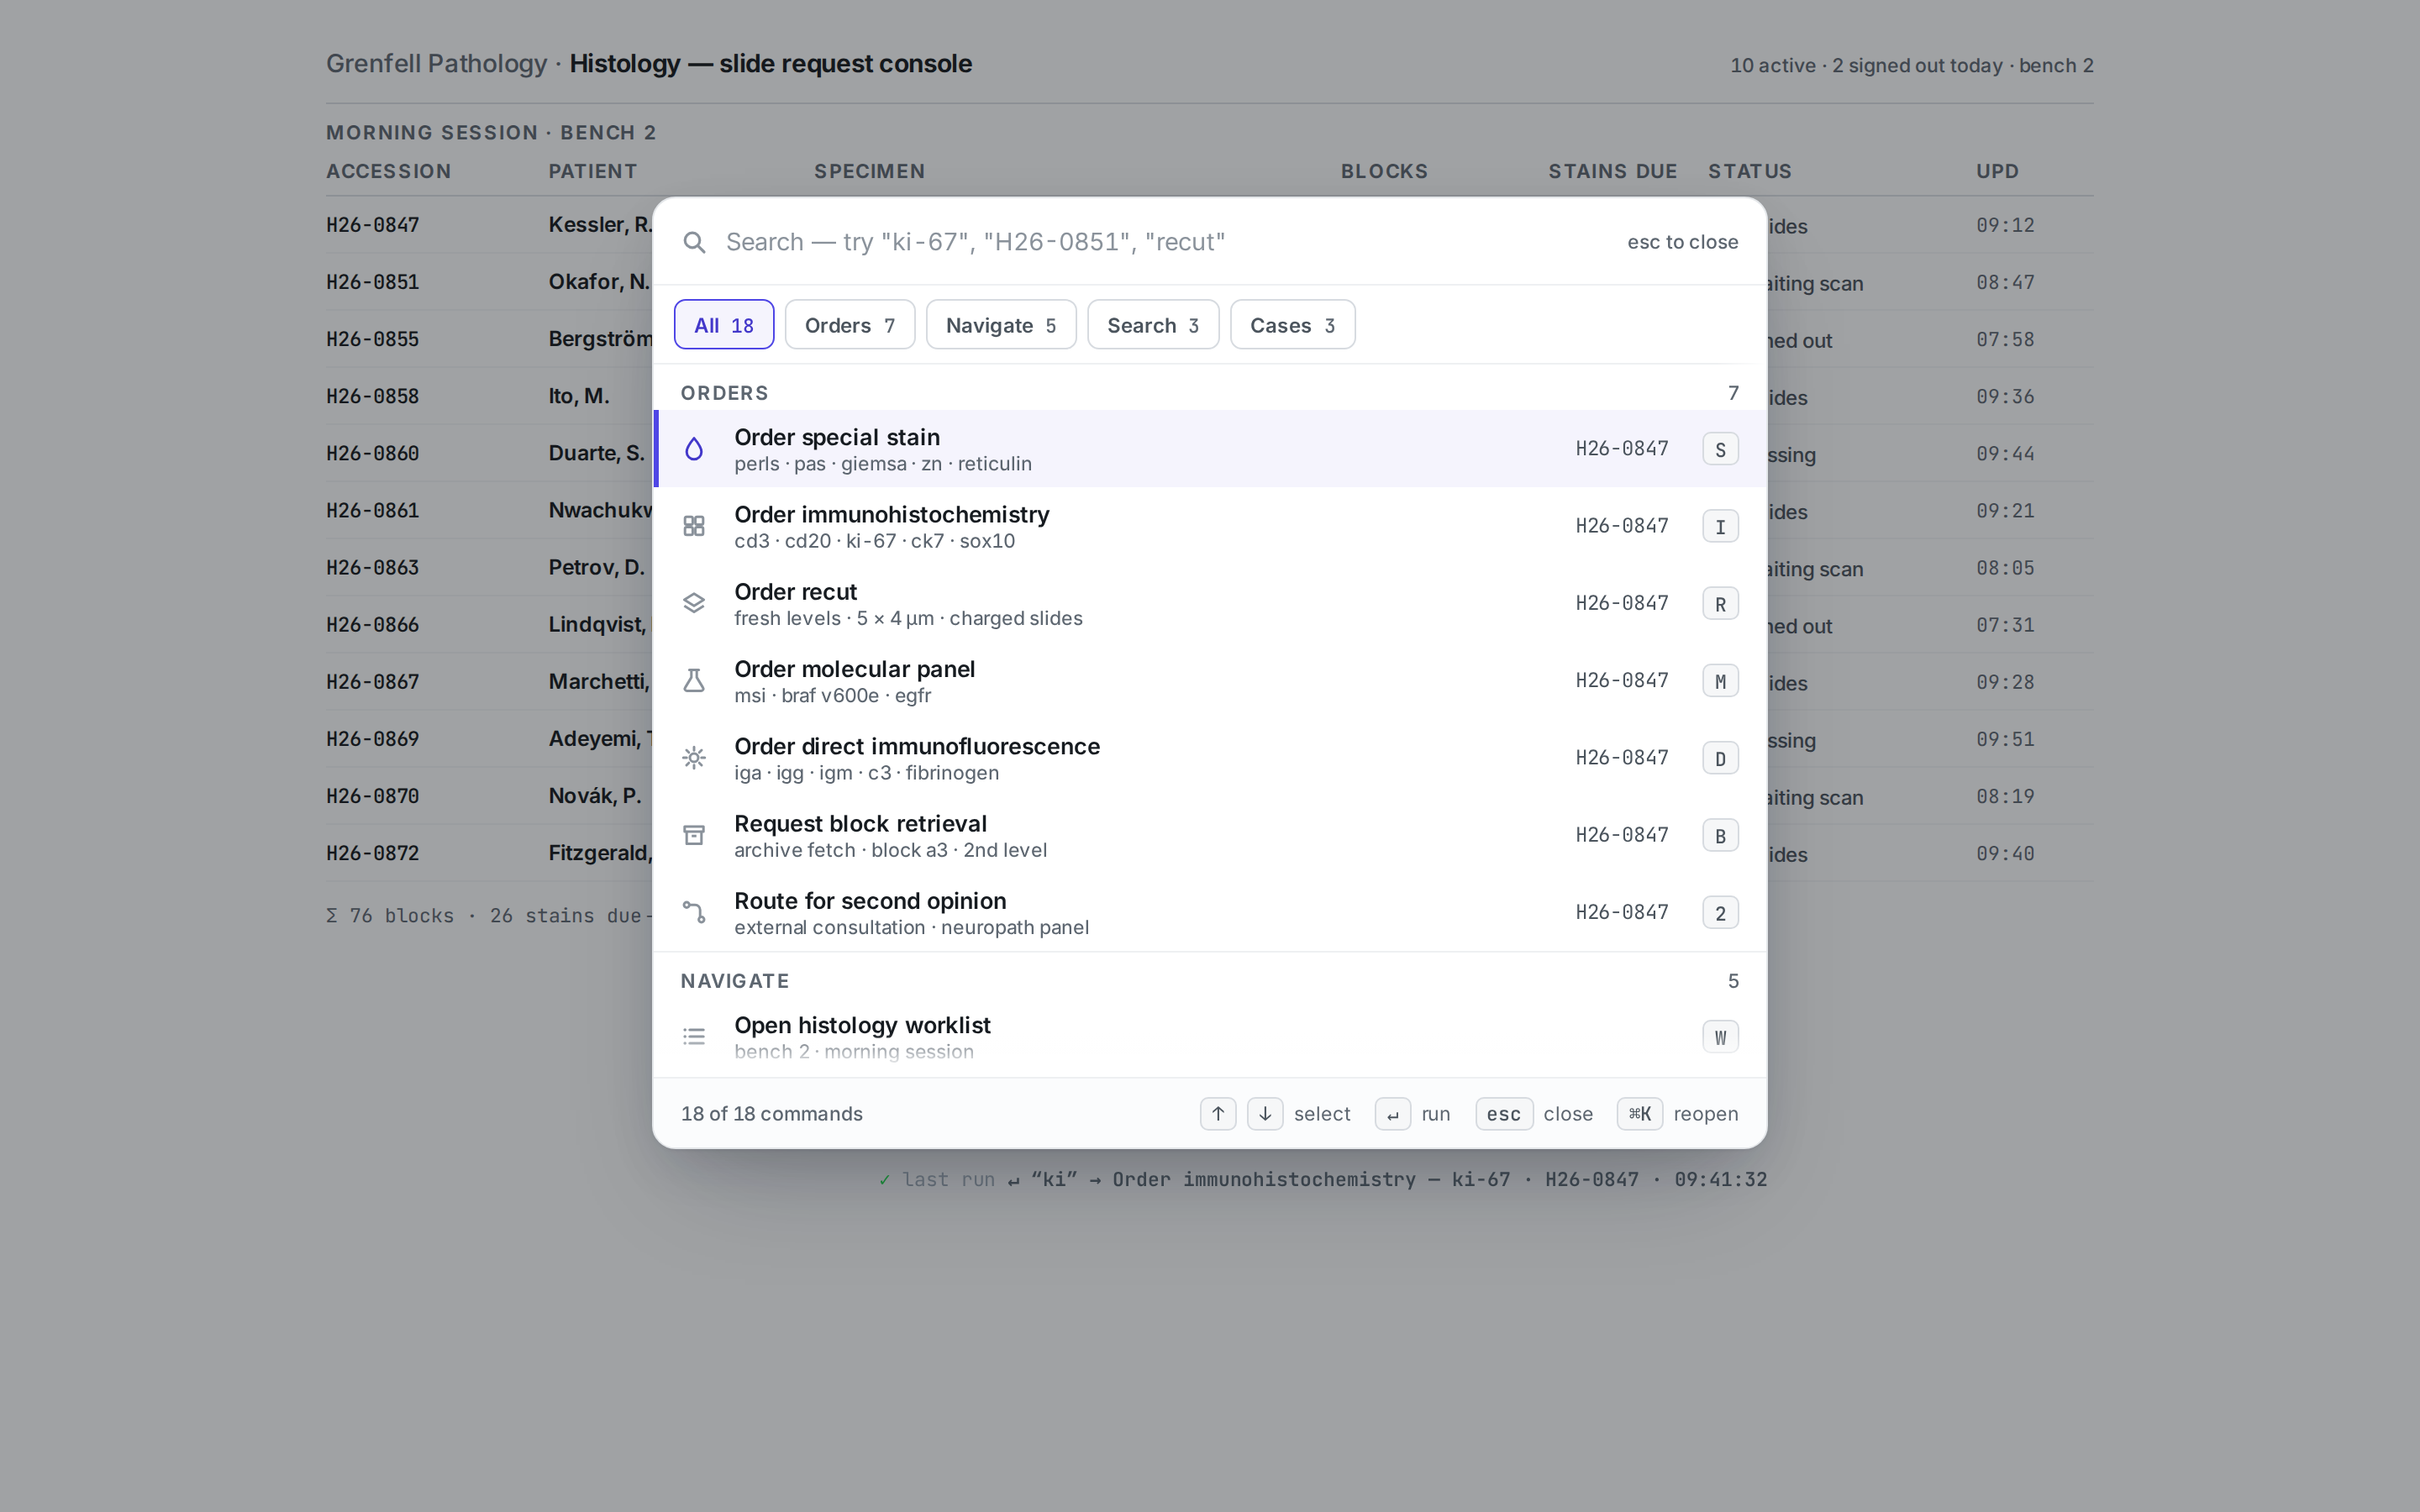Choose the Order recut command
The width and height of the screenshot is (2420, 1512).
[x=1210, y=603]
